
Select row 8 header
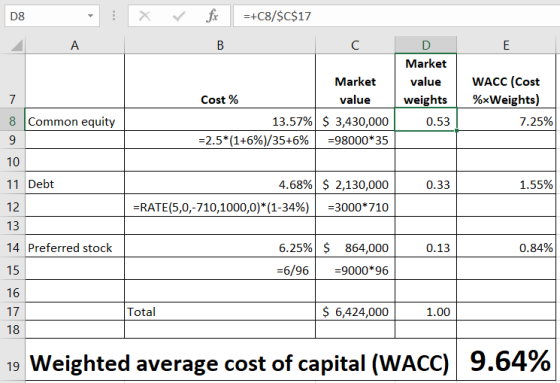click(x=13, y=119)
